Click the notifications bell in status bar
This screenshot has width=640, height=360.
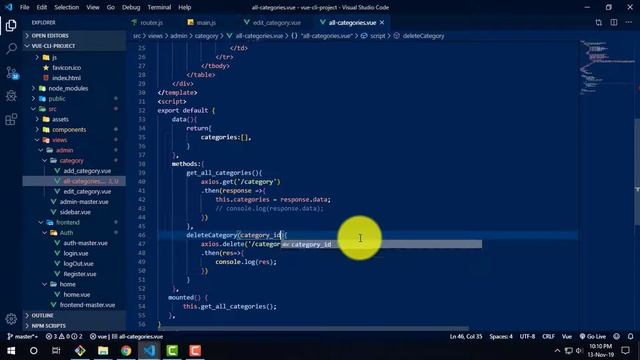coord(630,336)
